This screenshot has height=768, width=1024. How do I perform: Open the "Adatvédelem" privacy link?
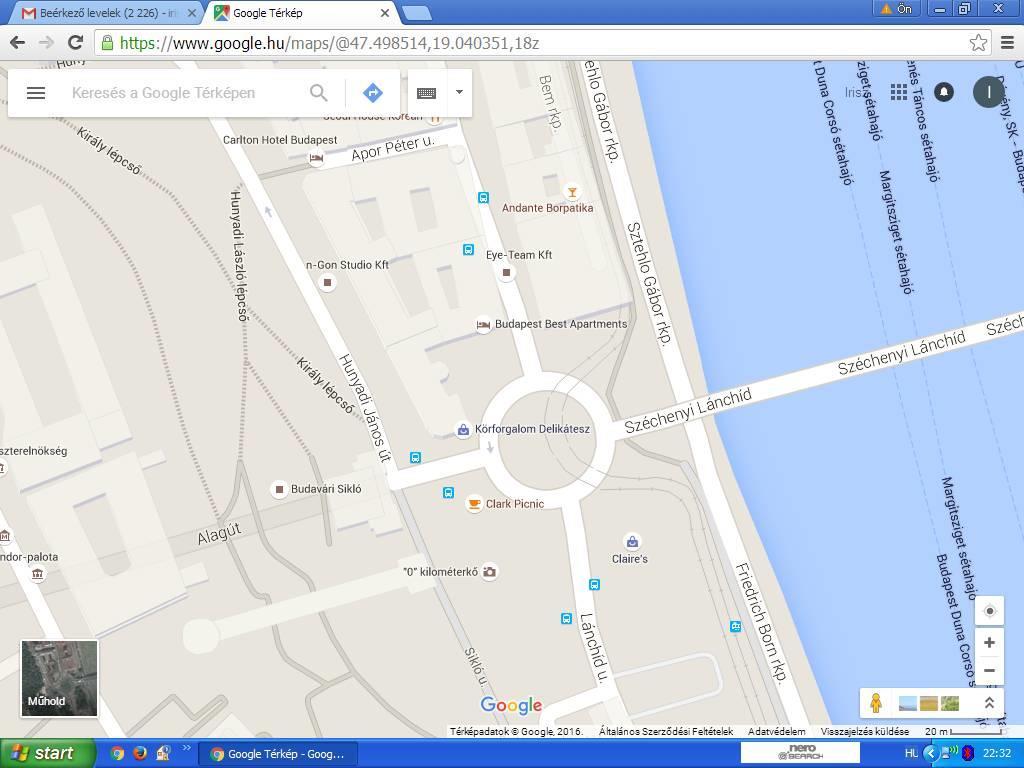(x=776, y=731)
